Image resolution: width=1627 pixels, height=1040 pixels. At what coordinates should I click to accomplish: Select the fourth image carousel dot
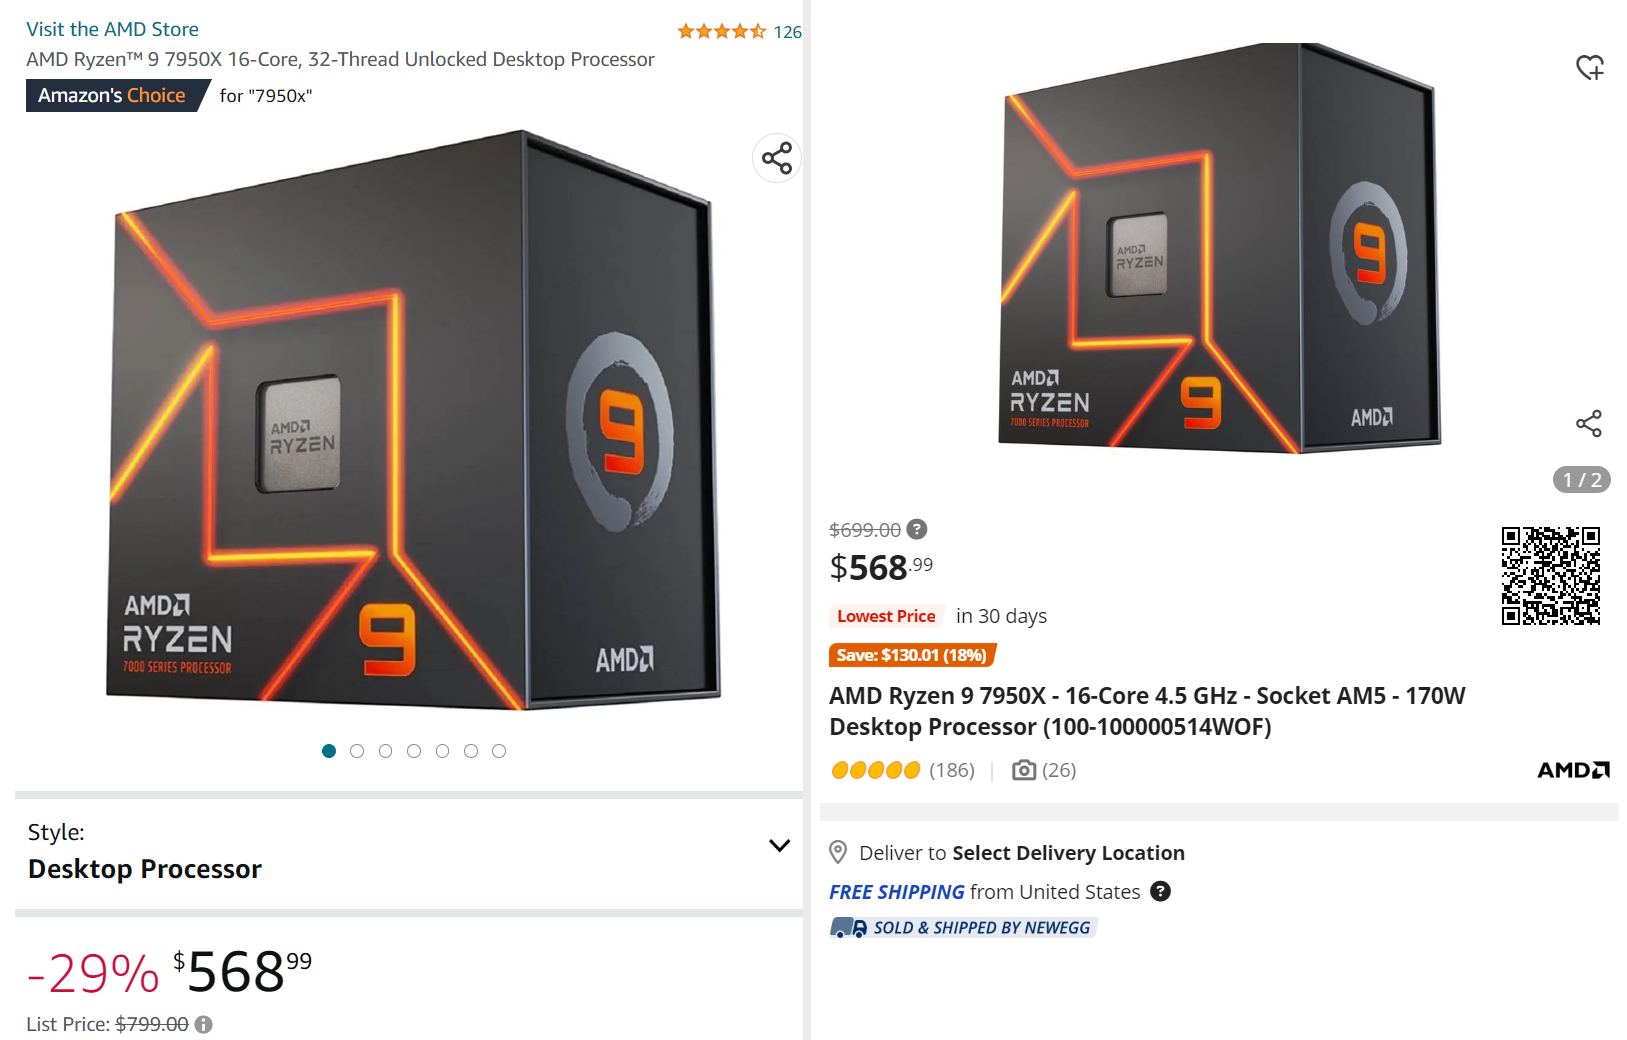tap(414, 751)
